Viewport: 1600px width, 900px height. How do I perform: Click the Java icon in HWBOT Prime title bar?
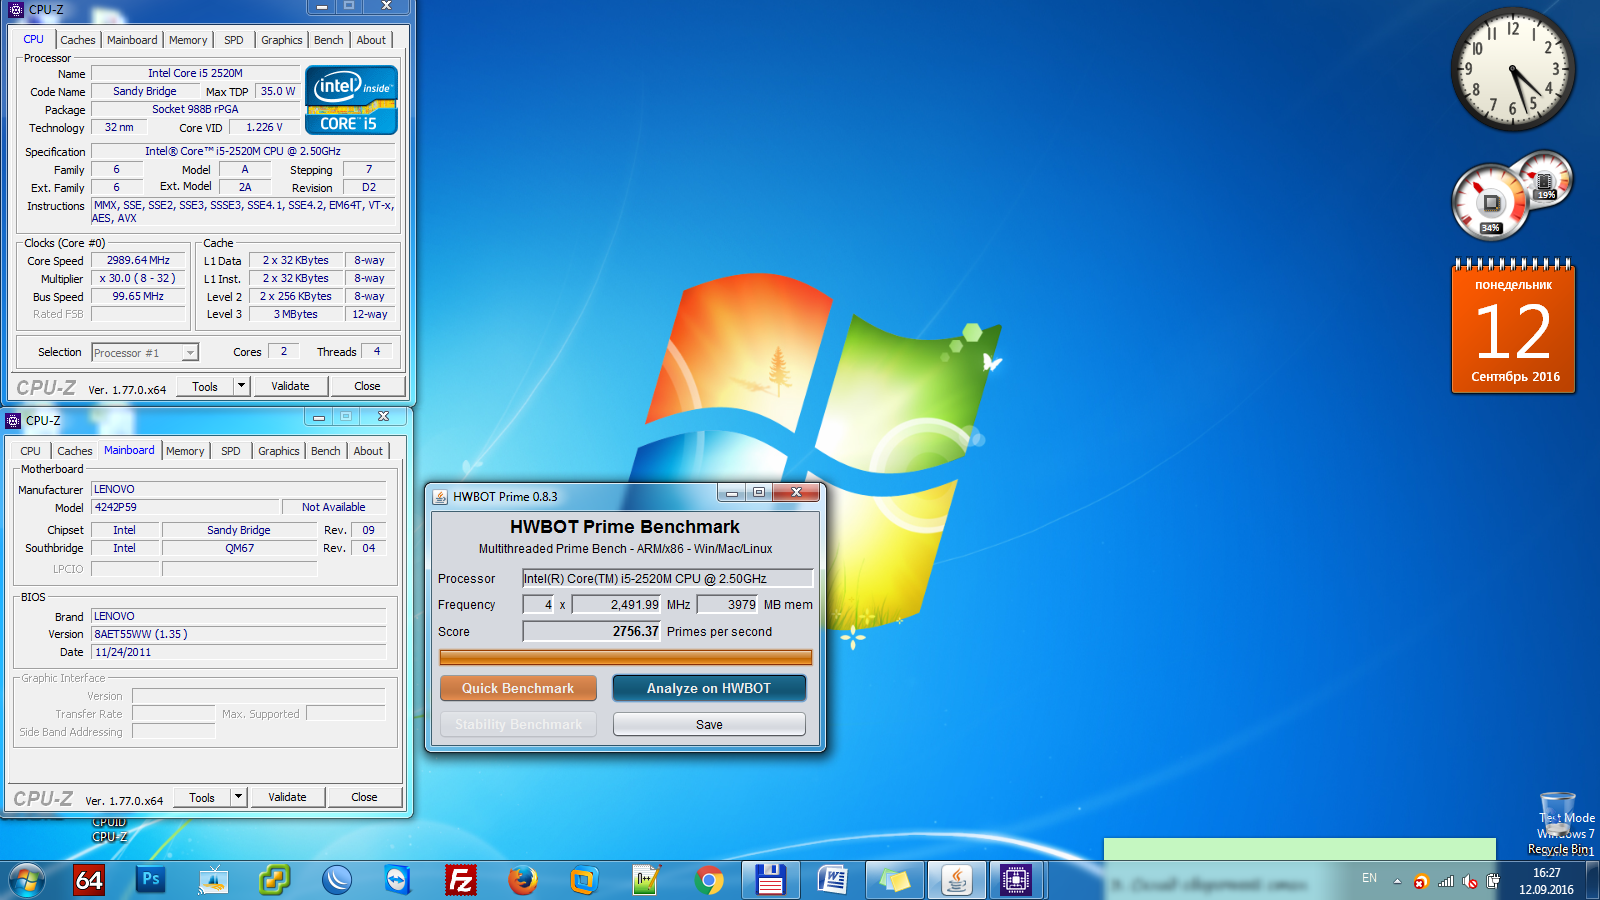(440, 496)
